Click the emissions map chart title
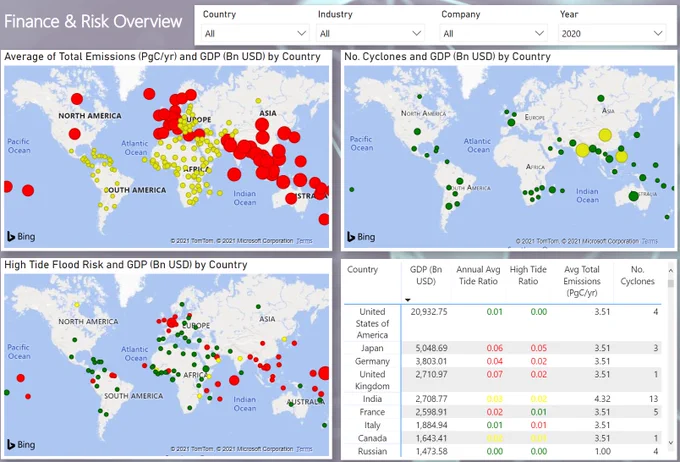The image size is (680, 462). (162, 57)
